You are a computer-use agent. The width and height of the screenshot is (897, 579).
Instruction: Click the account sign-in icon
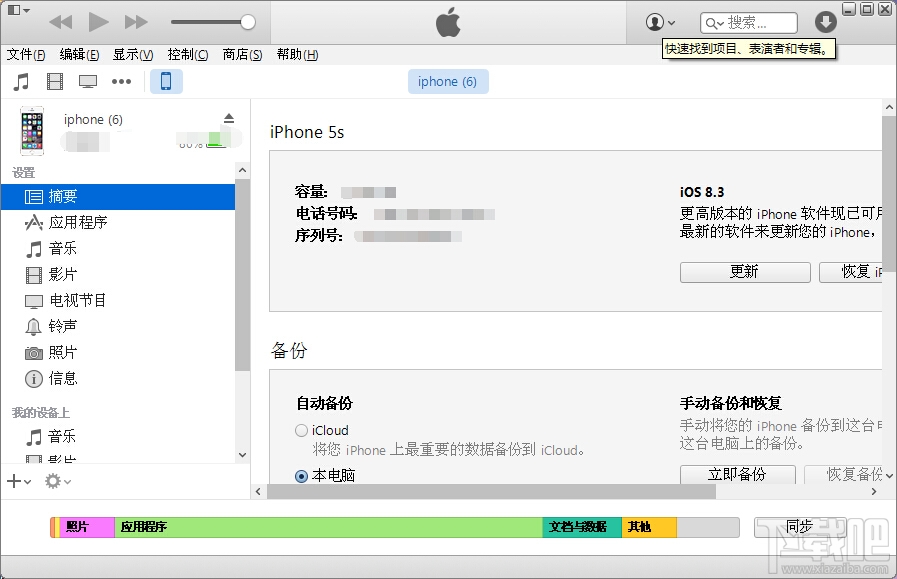(657, 22)
